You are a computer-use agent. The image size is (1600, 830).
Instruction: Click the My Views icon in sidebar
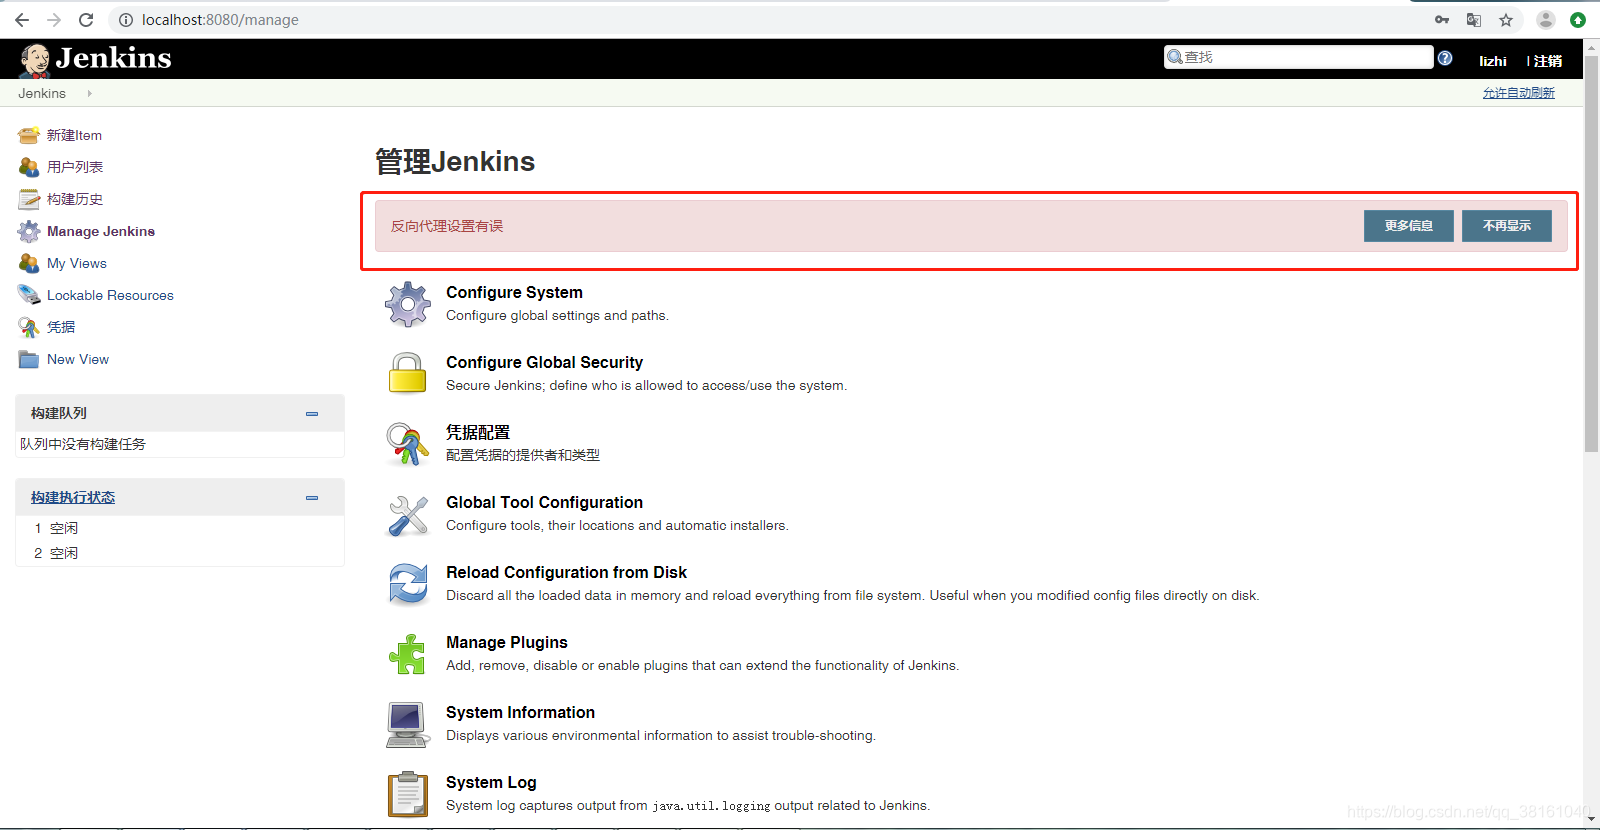click(29, 263)
